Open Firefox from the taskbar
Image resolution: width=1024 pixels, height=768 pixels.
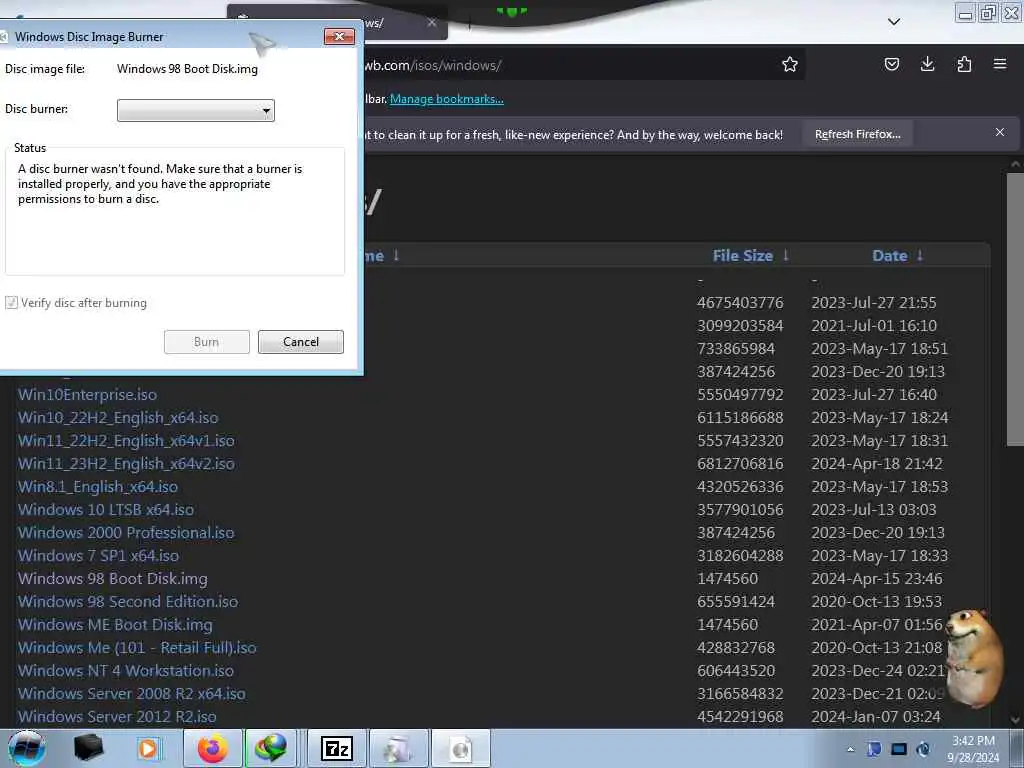(212, 748)
